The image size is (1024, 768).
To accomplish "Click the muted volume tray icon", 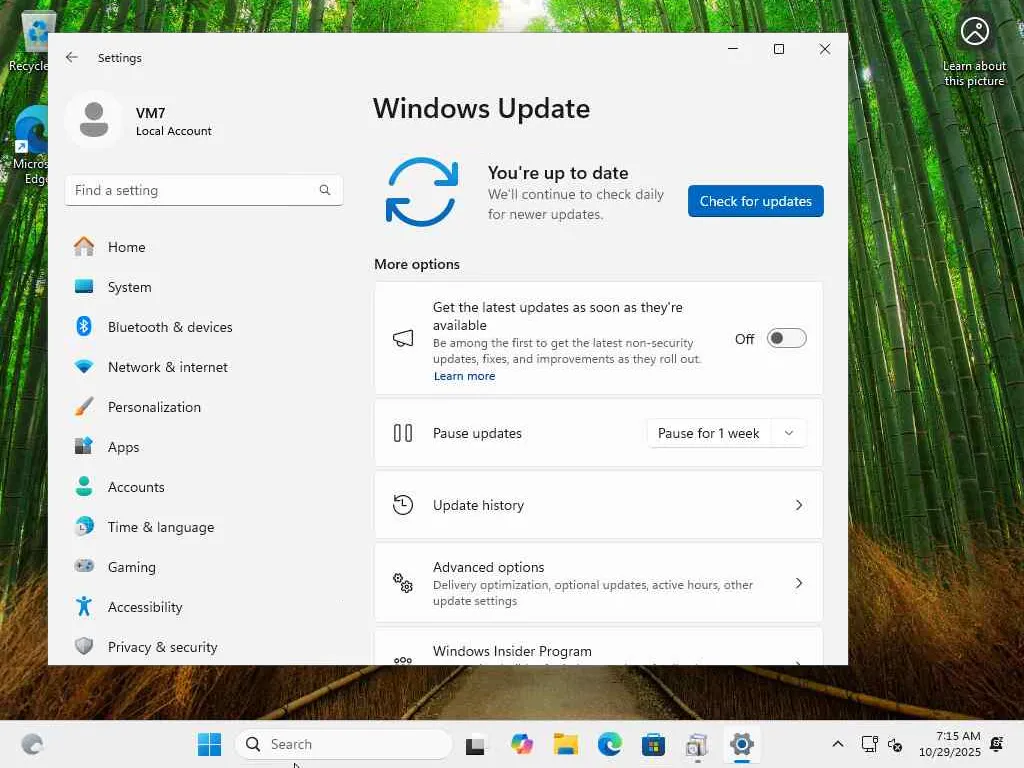I will tap(895, 744).
